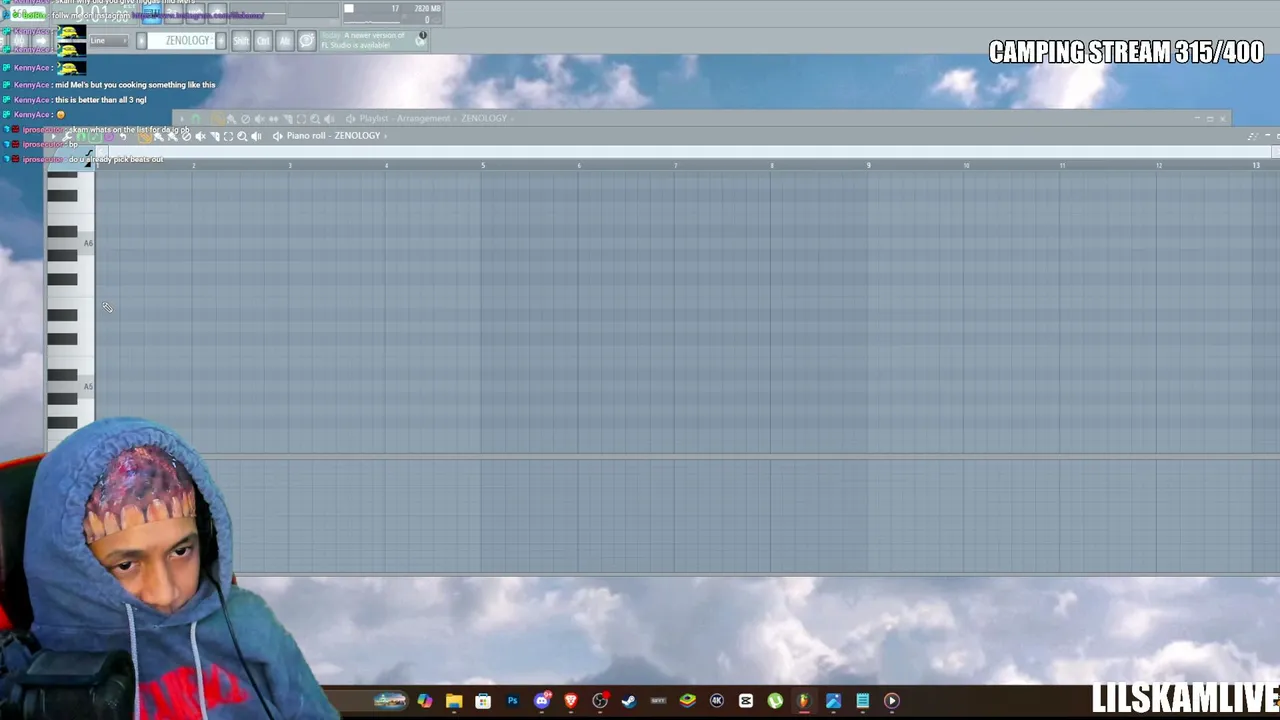Click the 2820 MB memory readout

point(427,8)
